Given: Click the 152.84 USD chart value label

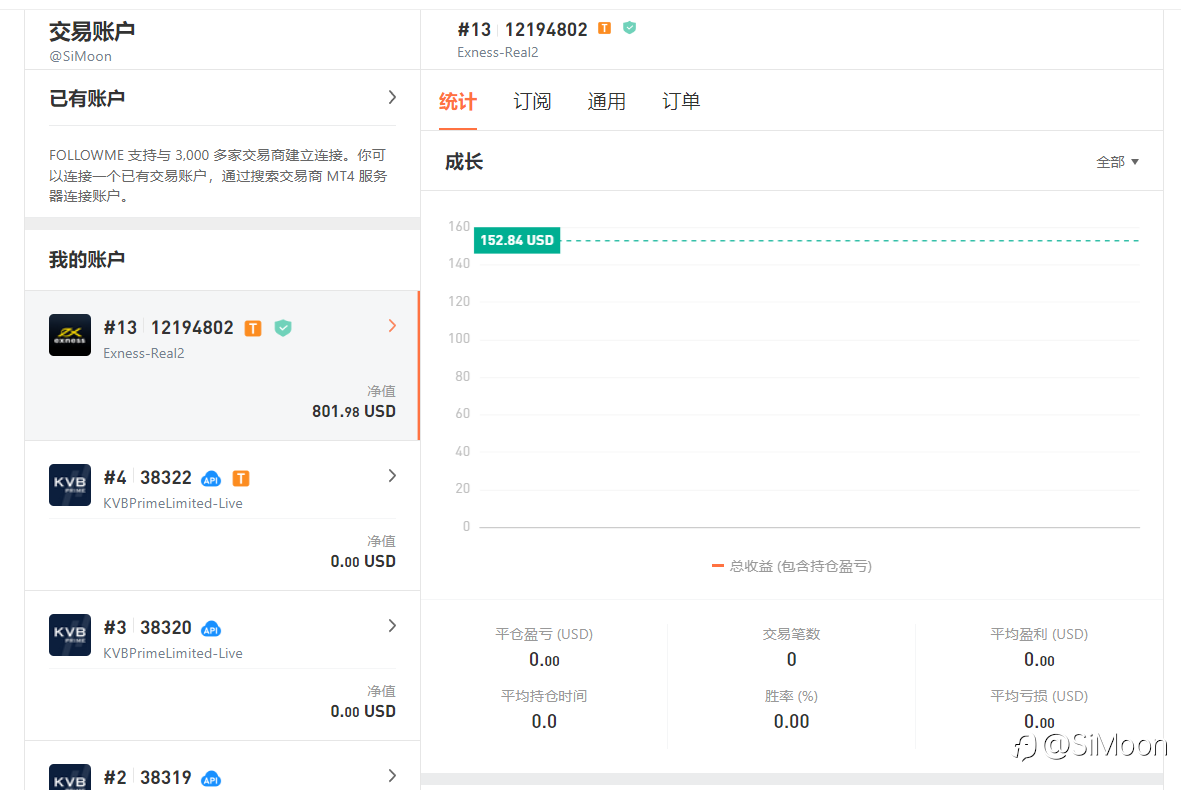Looking at the screenshot, I should coord(517,240).
